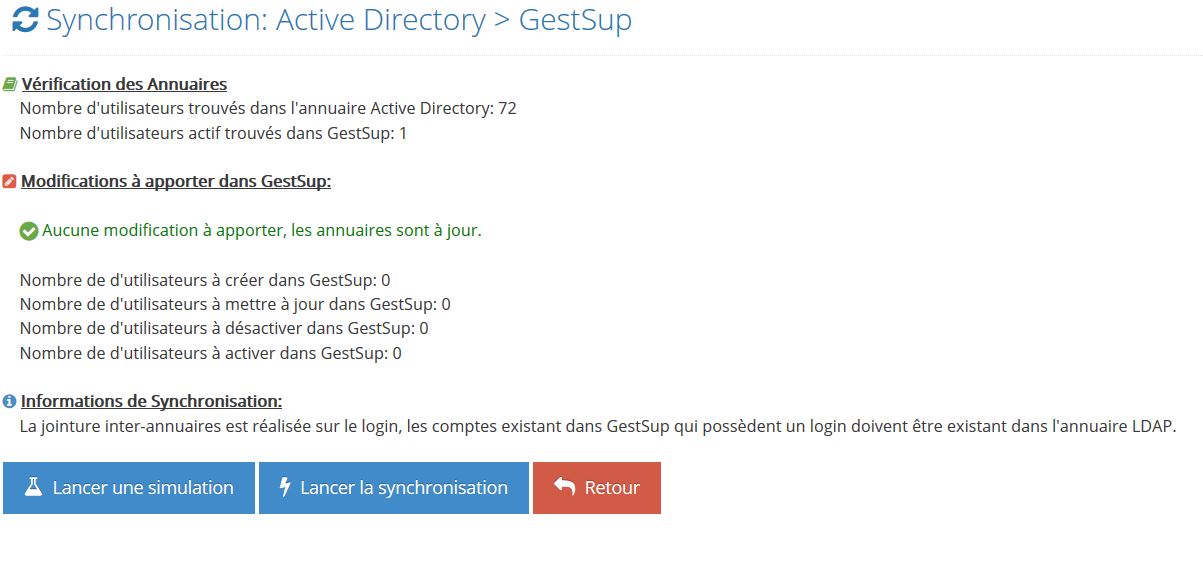Click the lightning bolt synchronisation icon

click(284, 487)
